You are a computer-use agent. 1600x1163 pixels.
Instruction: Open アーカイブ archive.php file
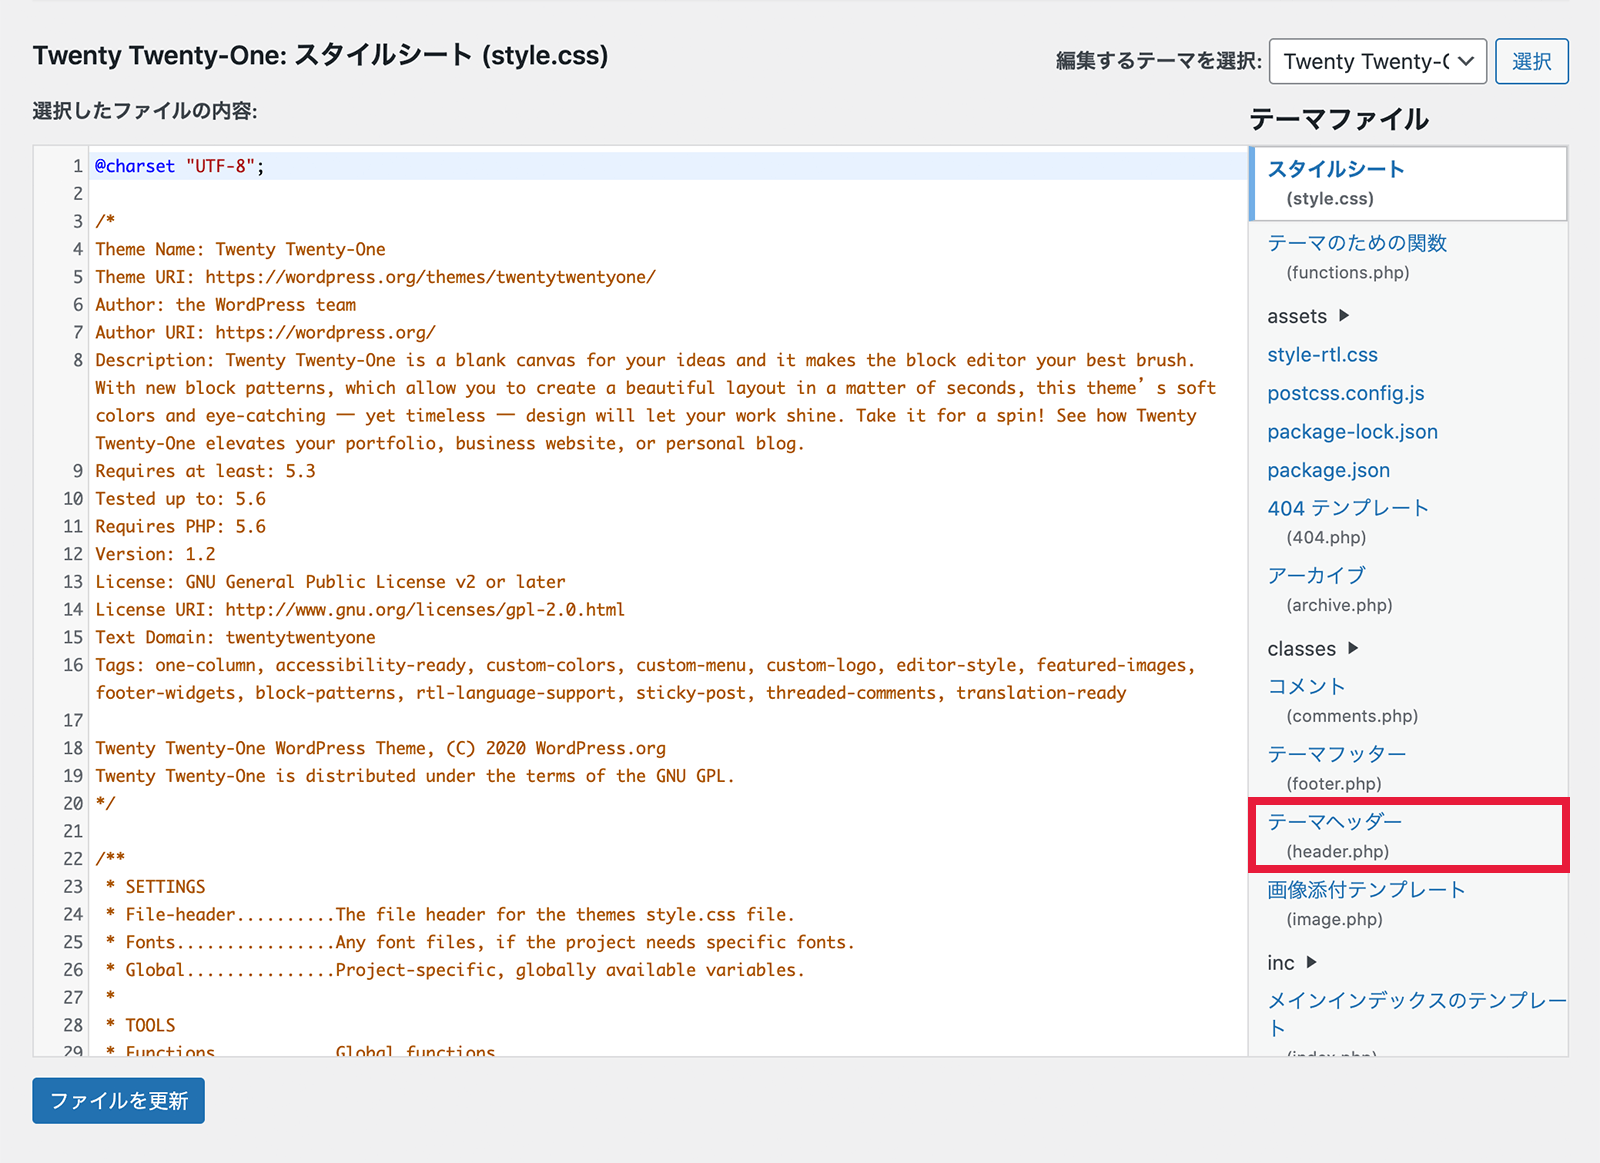pyautogui.click(x=1330, y=590)
